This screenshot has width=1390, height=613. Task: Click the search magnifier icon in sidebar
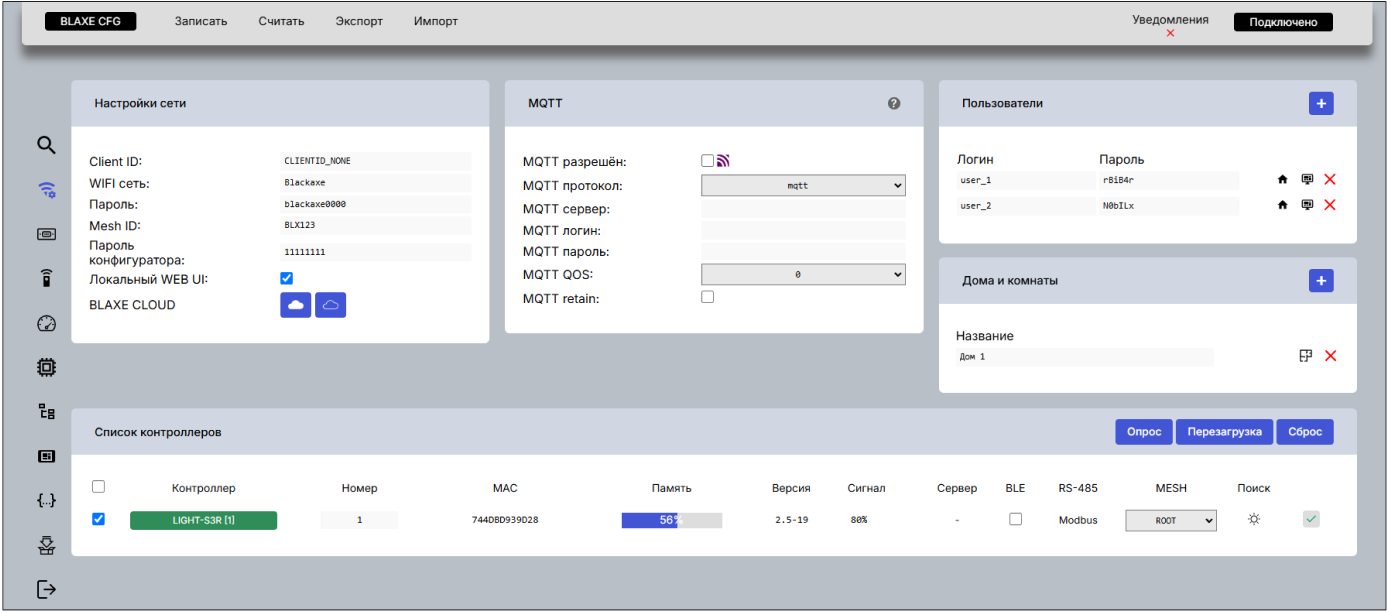[x=46, y=145]
